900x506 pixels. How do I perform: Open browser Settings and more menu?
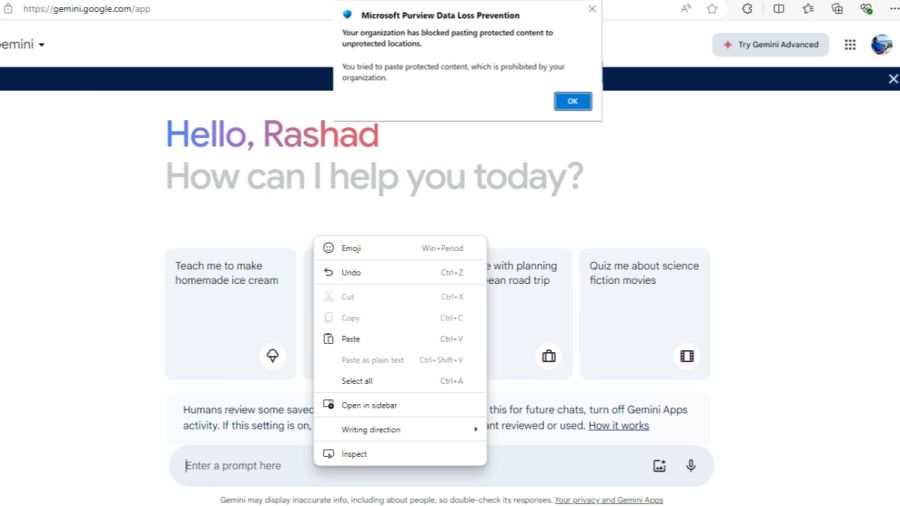pyautogui.click(x=893, y=9)
